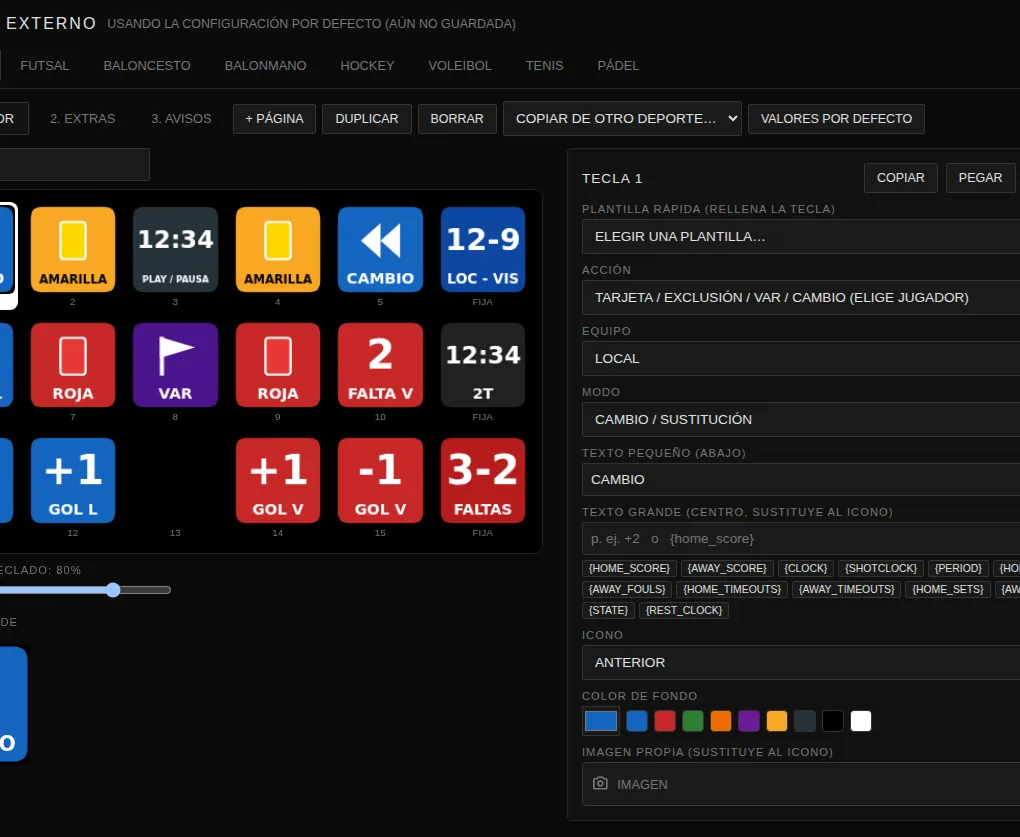Pick the purple background color swatch
Image resolution: width=1020 pixels, height=837 pixels.
749,721
